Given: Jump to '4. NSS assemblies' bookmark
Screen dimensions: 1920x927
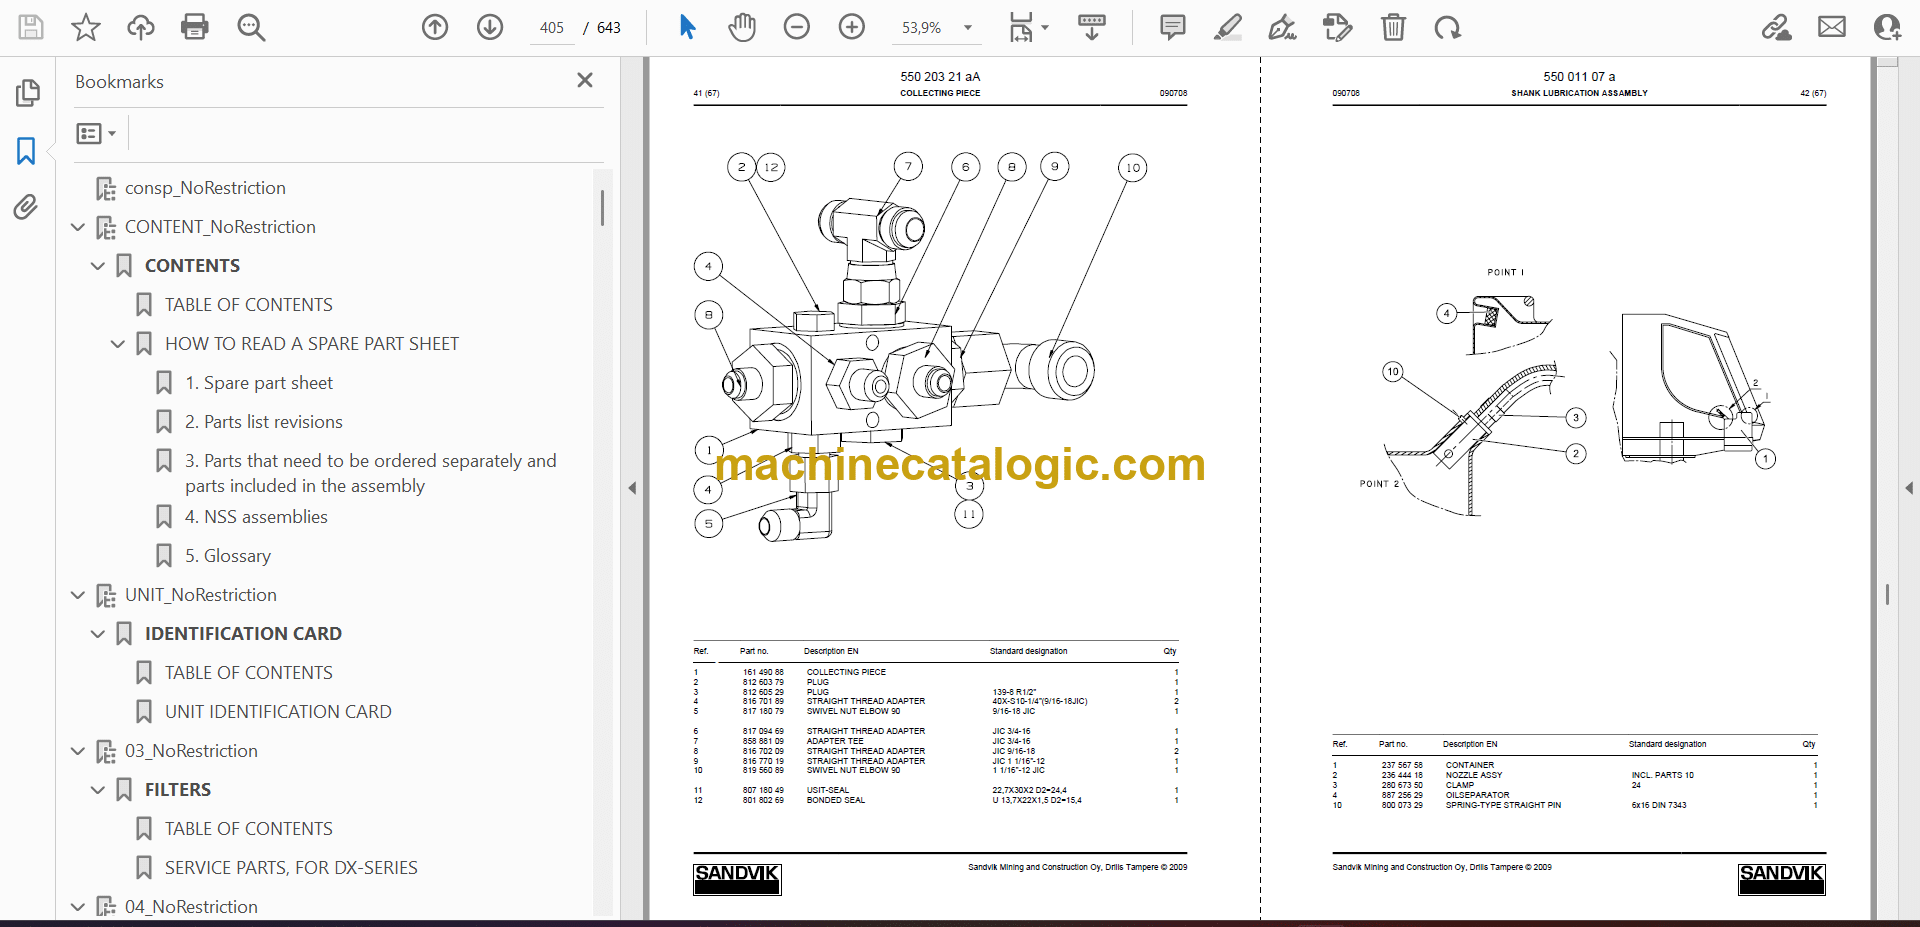Looking at the screenshot, I should 256,517.
